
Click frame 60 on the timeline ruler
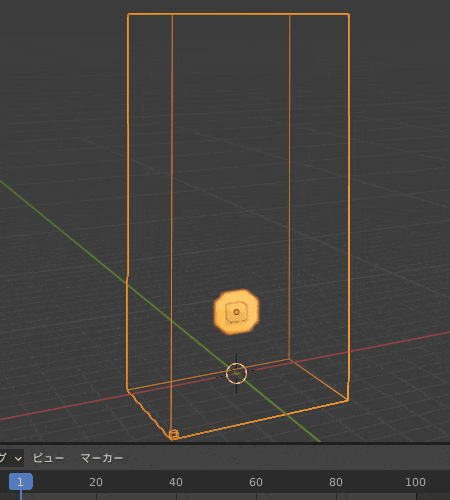256,482
